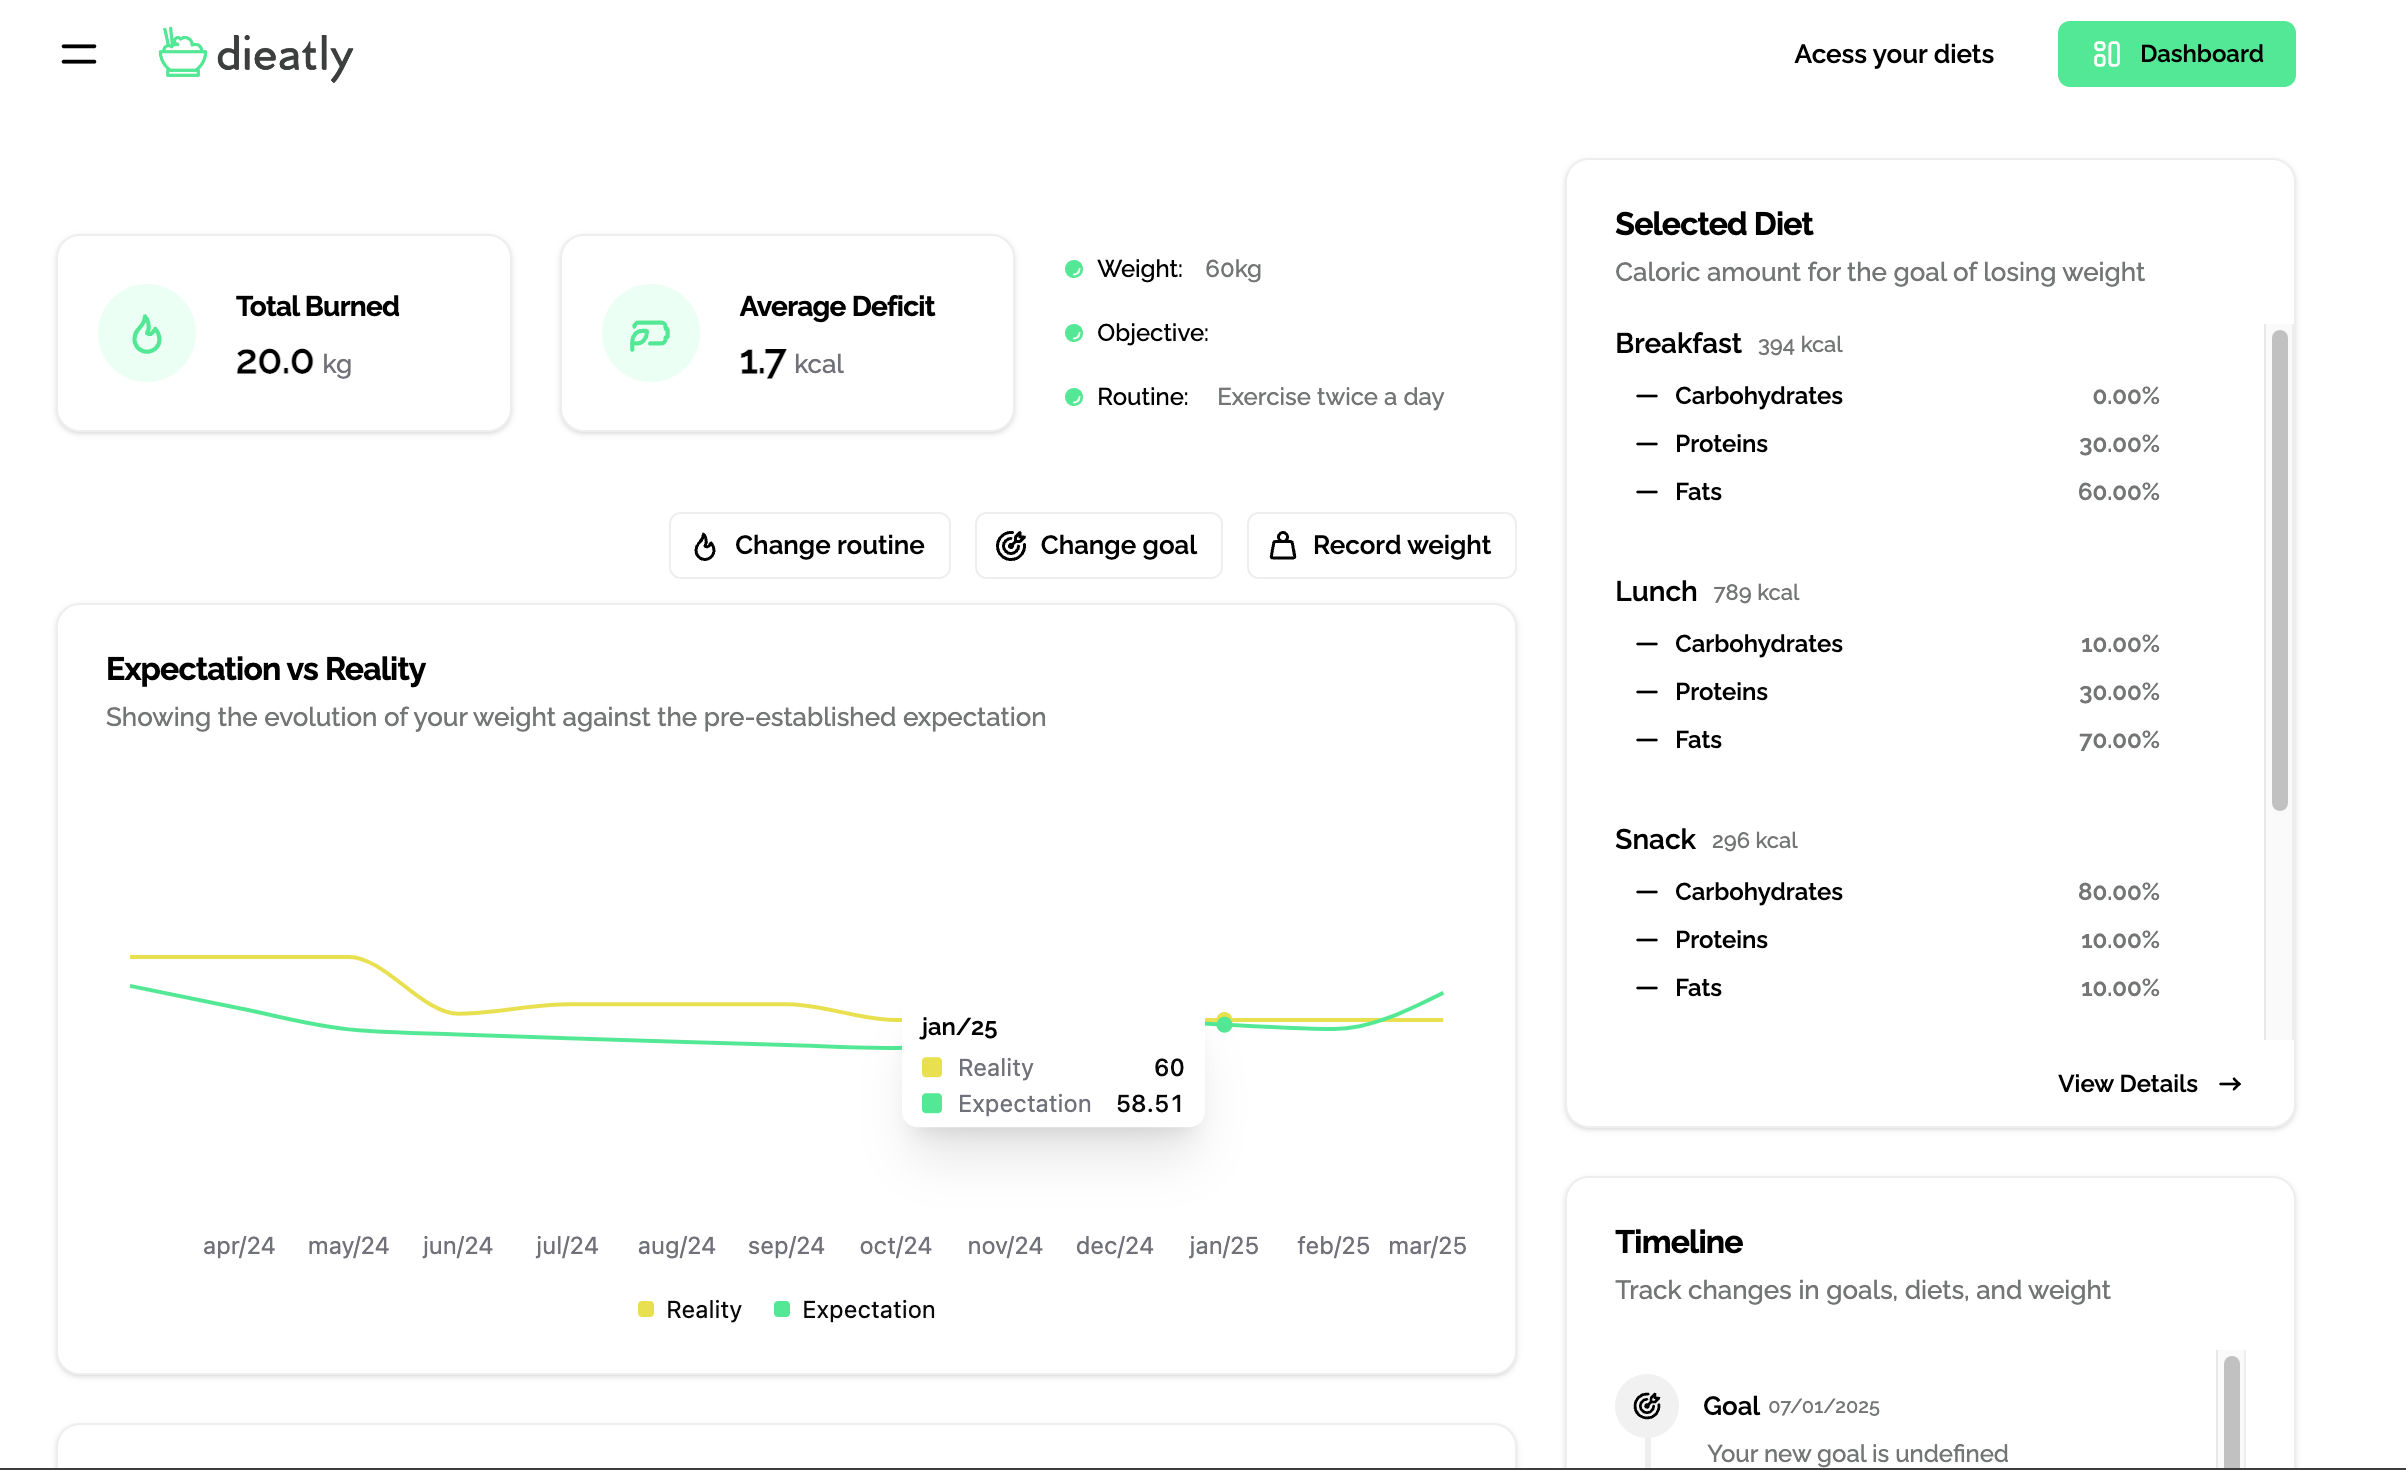Click Lunch Fats 70.00% value

pyautogui.click(x=2118, y=740)
